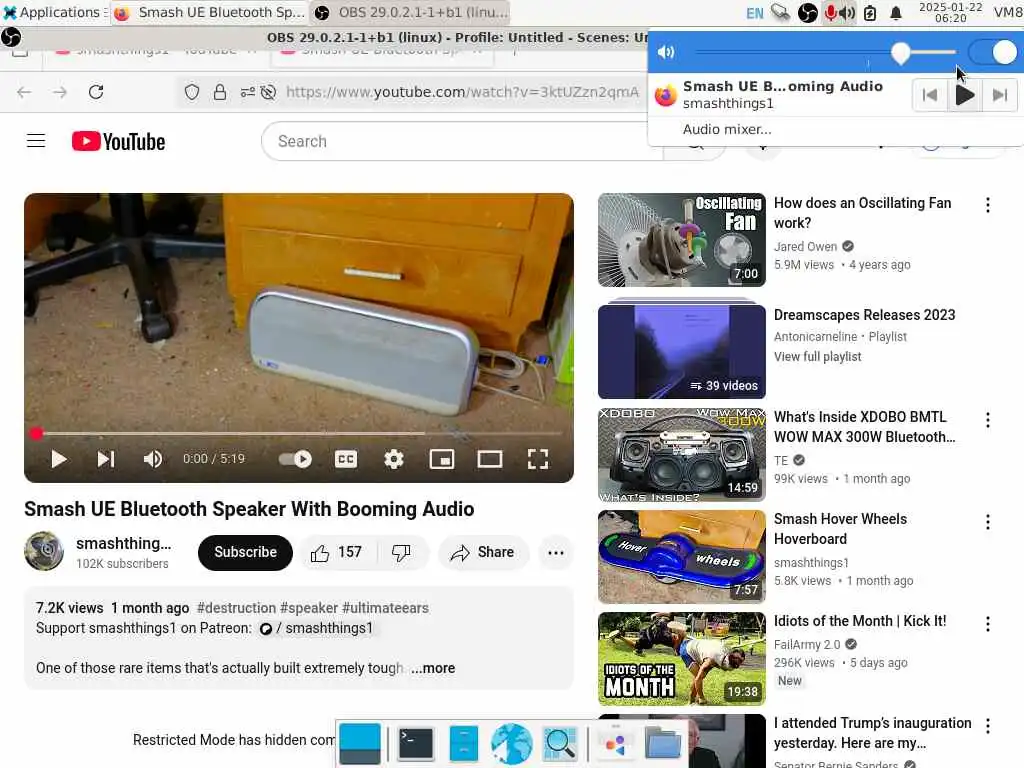This screenshot has width=1024, height=768.
Task: Open the application finder magnifier dock icon
Action: (x=560, y=744)
